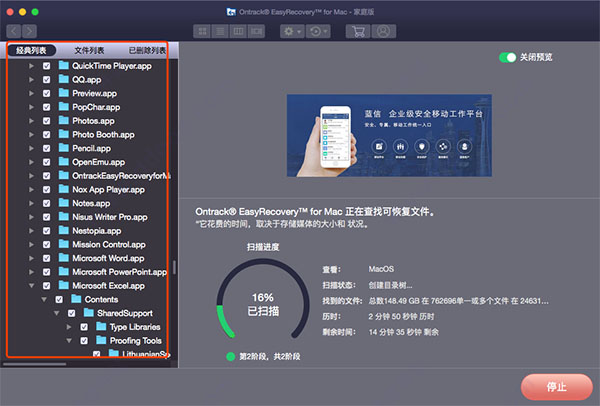
Task: Select the Type Libraries folder icon
Action: tap(101, 326)
